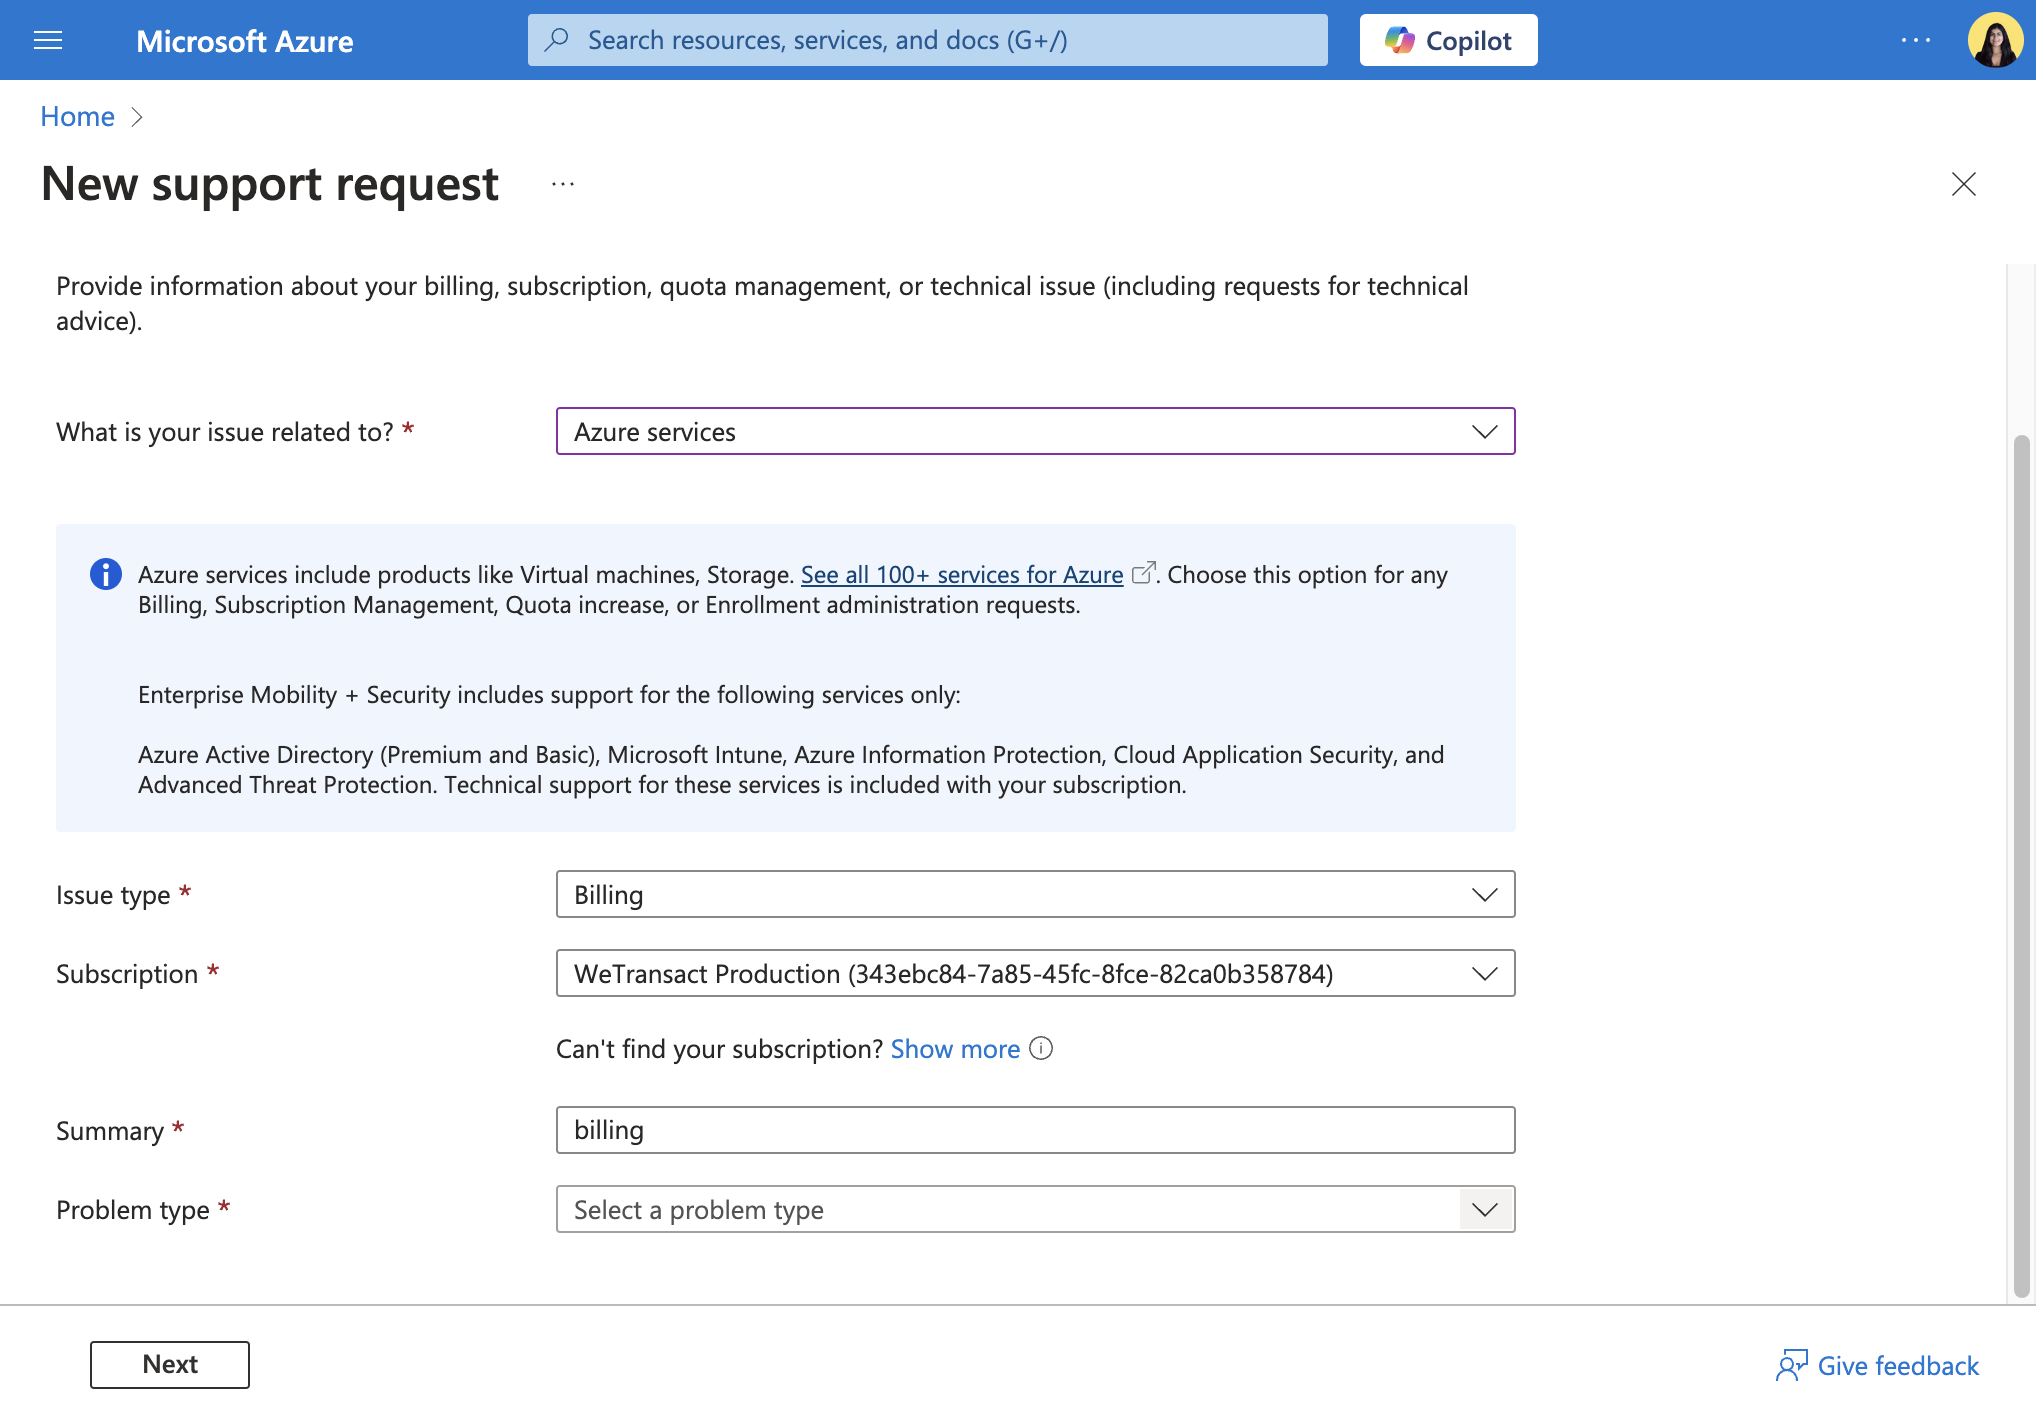Go to the Home breadcrumb
Screen dimensions: 2036x1424
coord(77,116)
